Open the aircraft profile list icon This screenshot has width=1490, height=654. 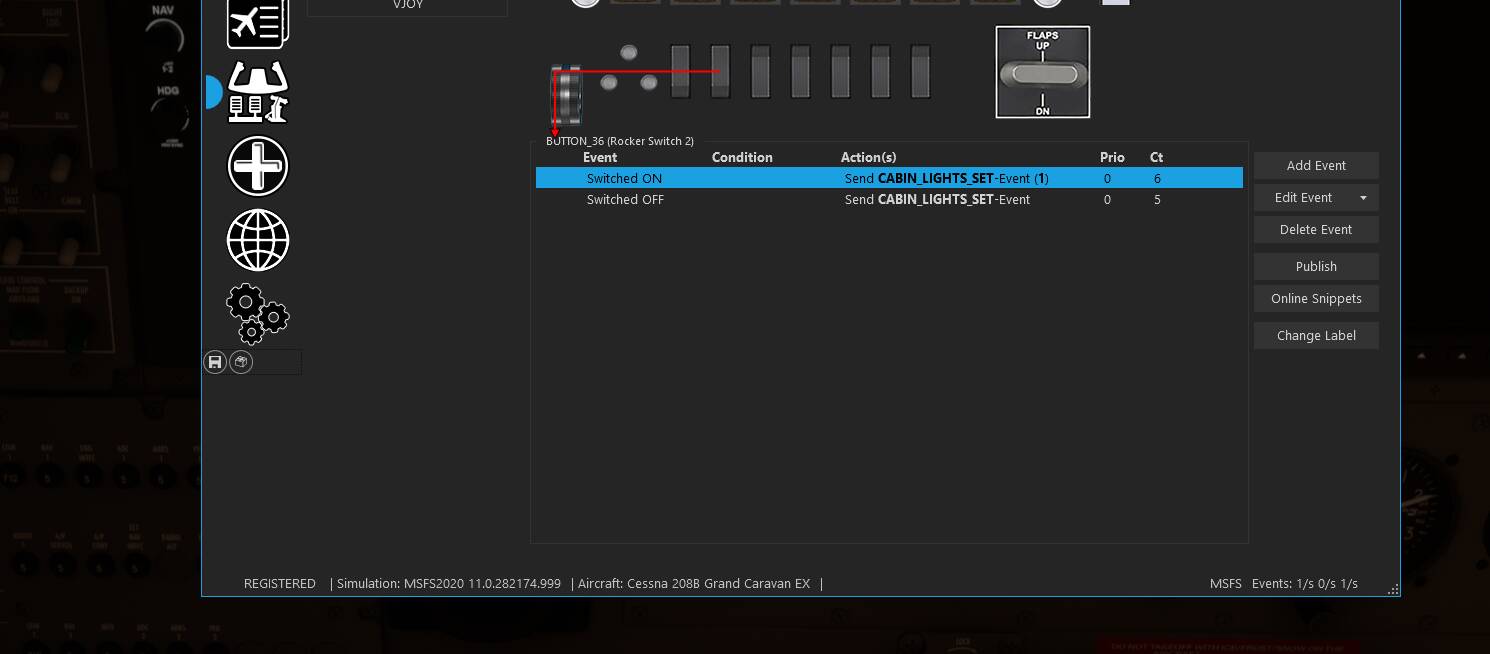[x=258, y=22]
